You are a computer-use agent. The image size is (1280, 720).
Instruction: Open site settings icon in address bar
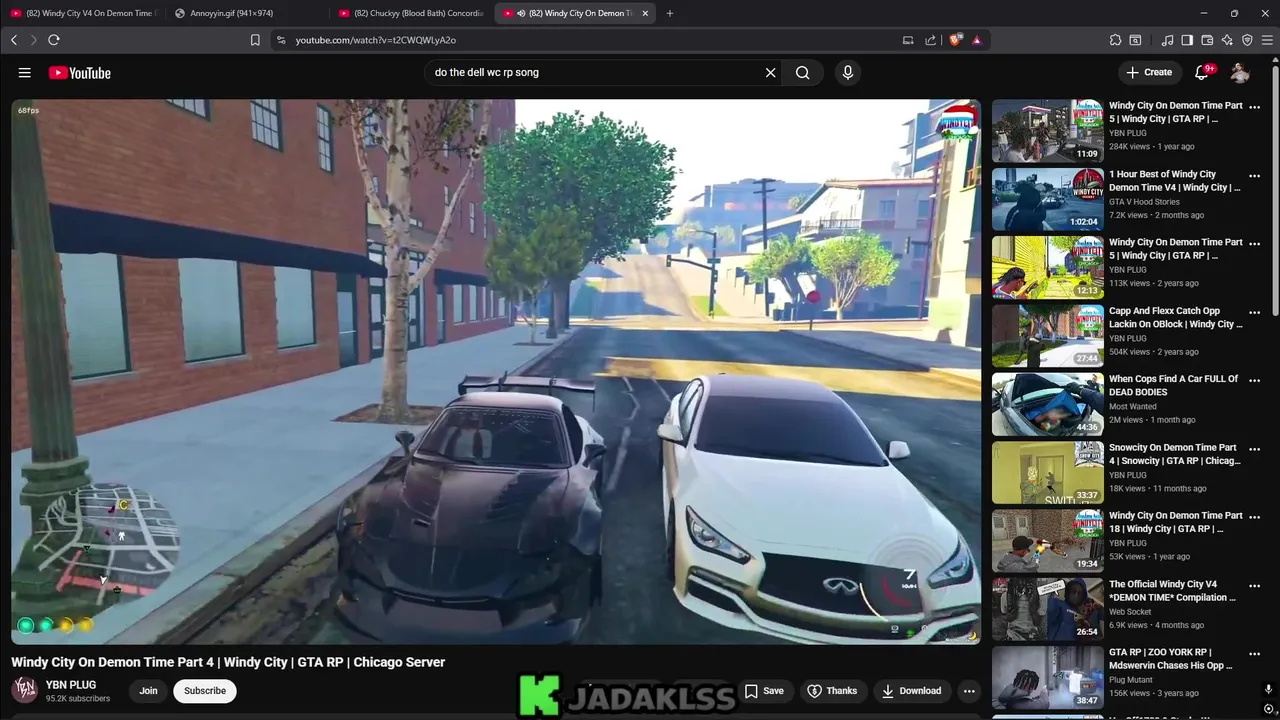(x=281, y=40)
